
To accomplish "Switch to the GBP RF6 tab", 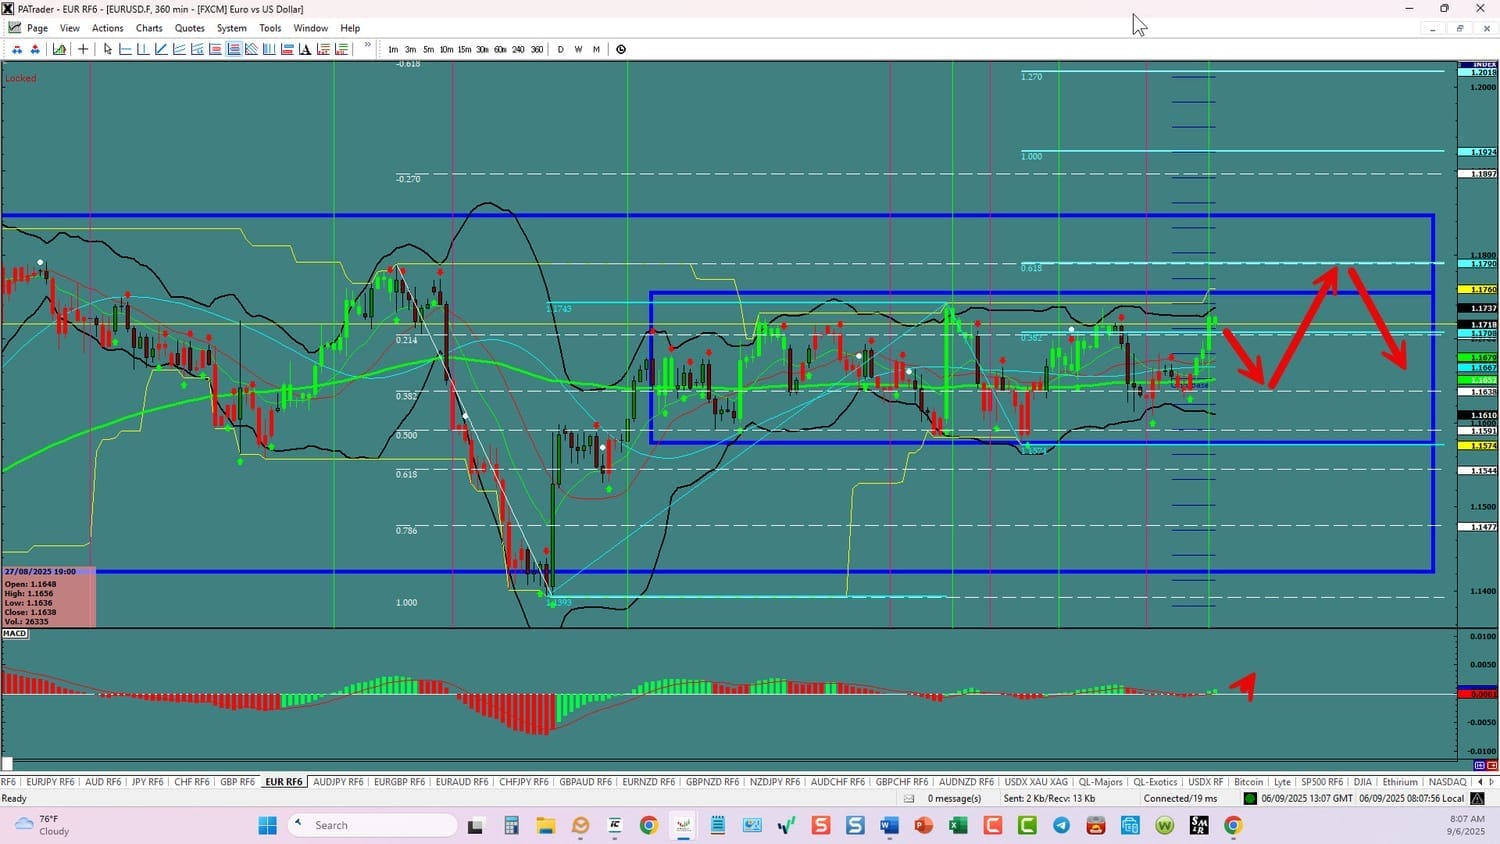I will 237,782.
